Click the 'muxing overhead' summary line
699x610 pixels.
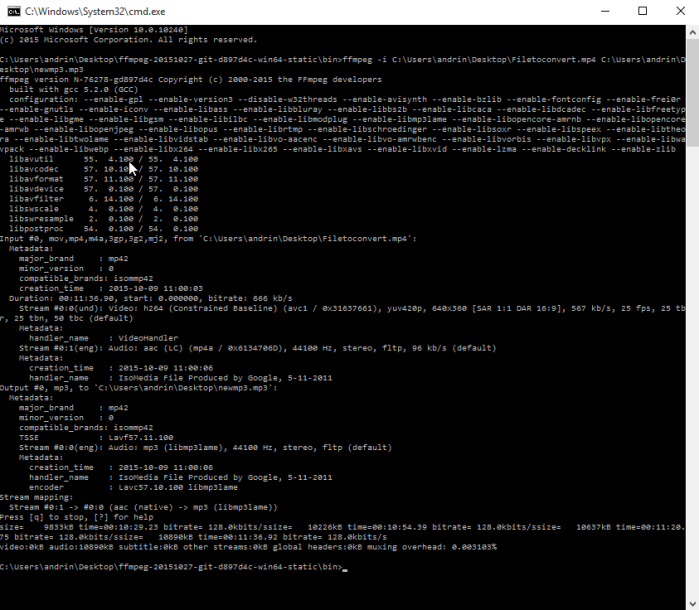pos(248,547)
